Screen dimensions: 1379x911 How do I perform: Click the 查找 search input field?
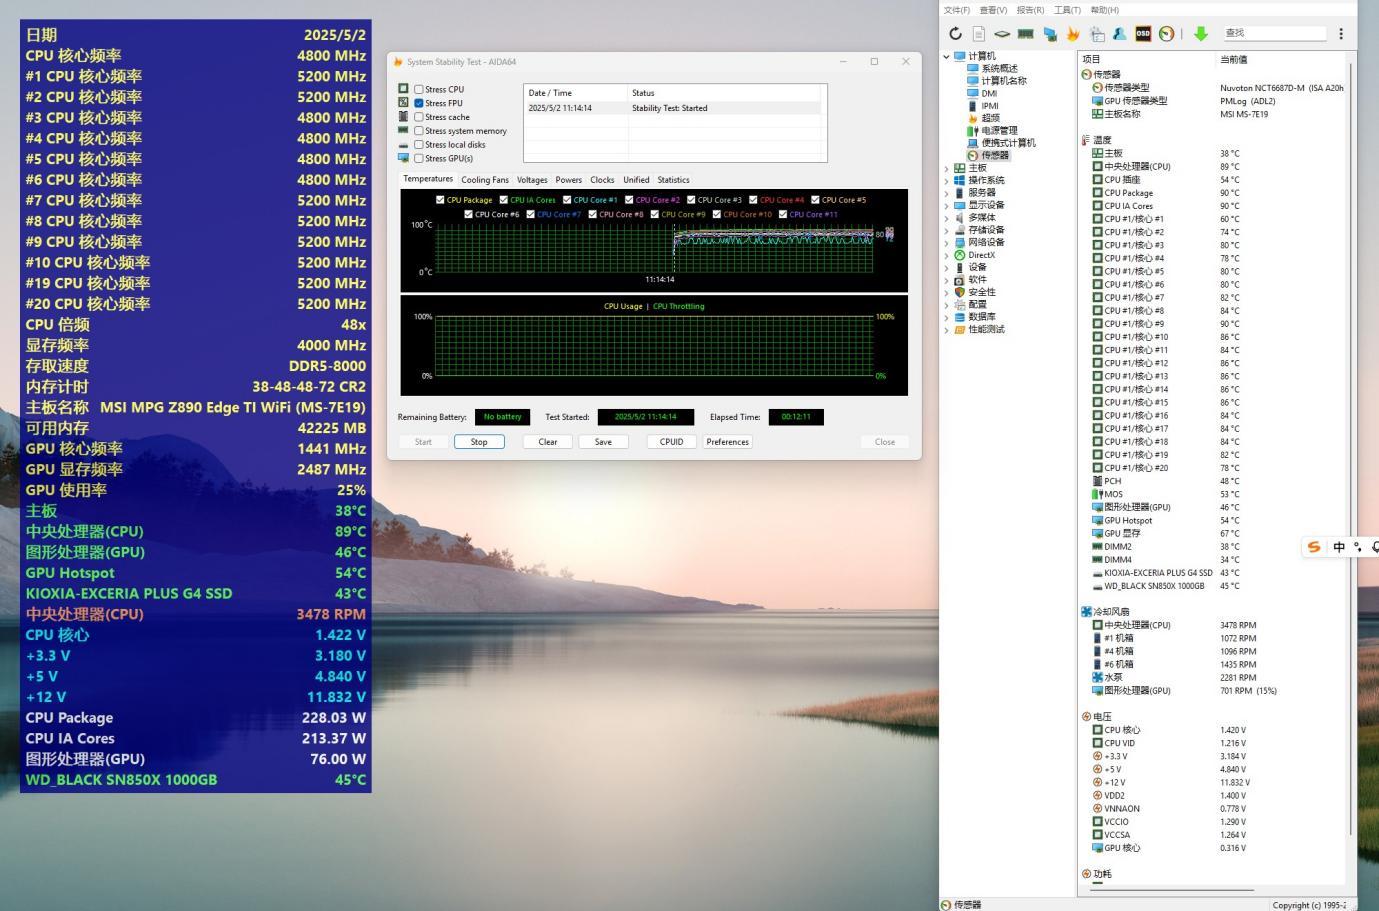coord(1273,33)
